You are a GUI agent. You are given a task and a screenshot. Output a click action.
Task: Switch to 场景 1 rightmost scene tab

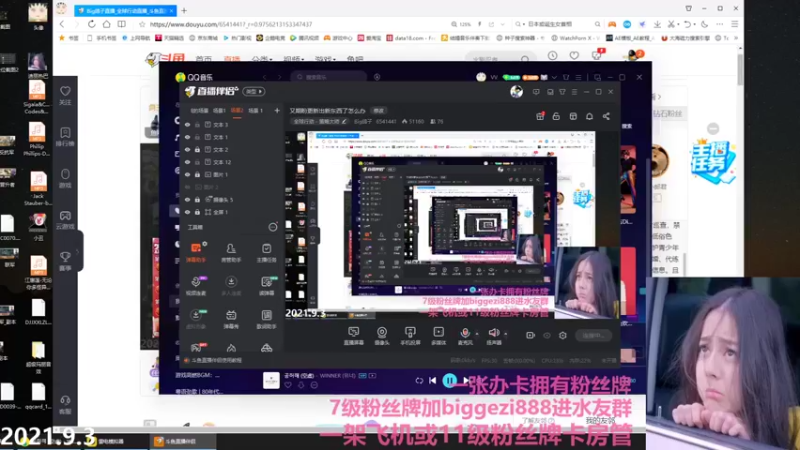(x=256, y=110)
